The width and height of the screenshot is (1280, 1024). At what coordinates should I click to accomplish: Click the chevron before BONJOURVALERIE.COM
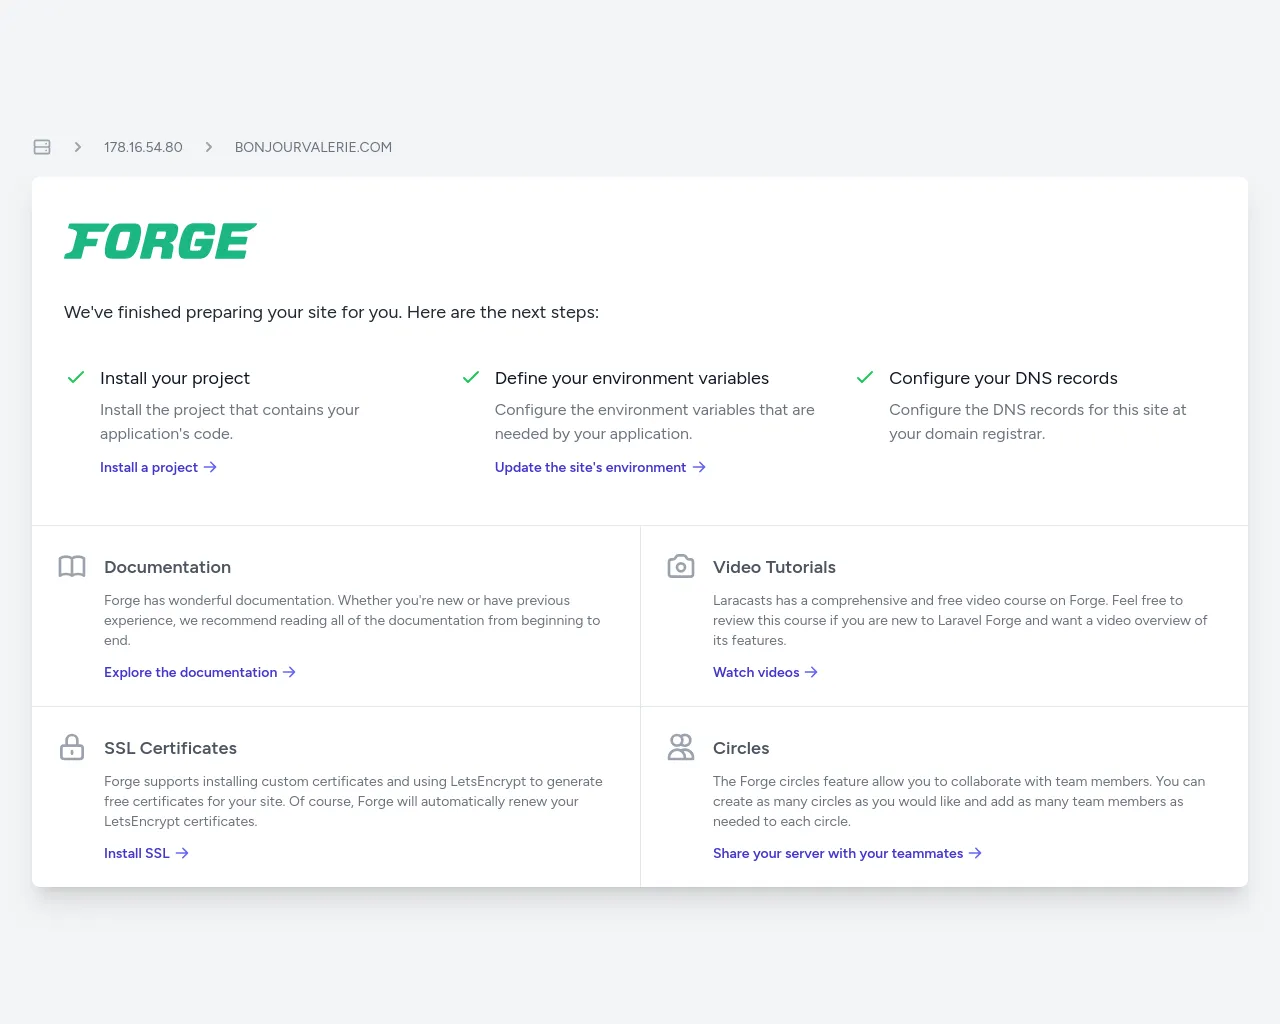(209, 147)
